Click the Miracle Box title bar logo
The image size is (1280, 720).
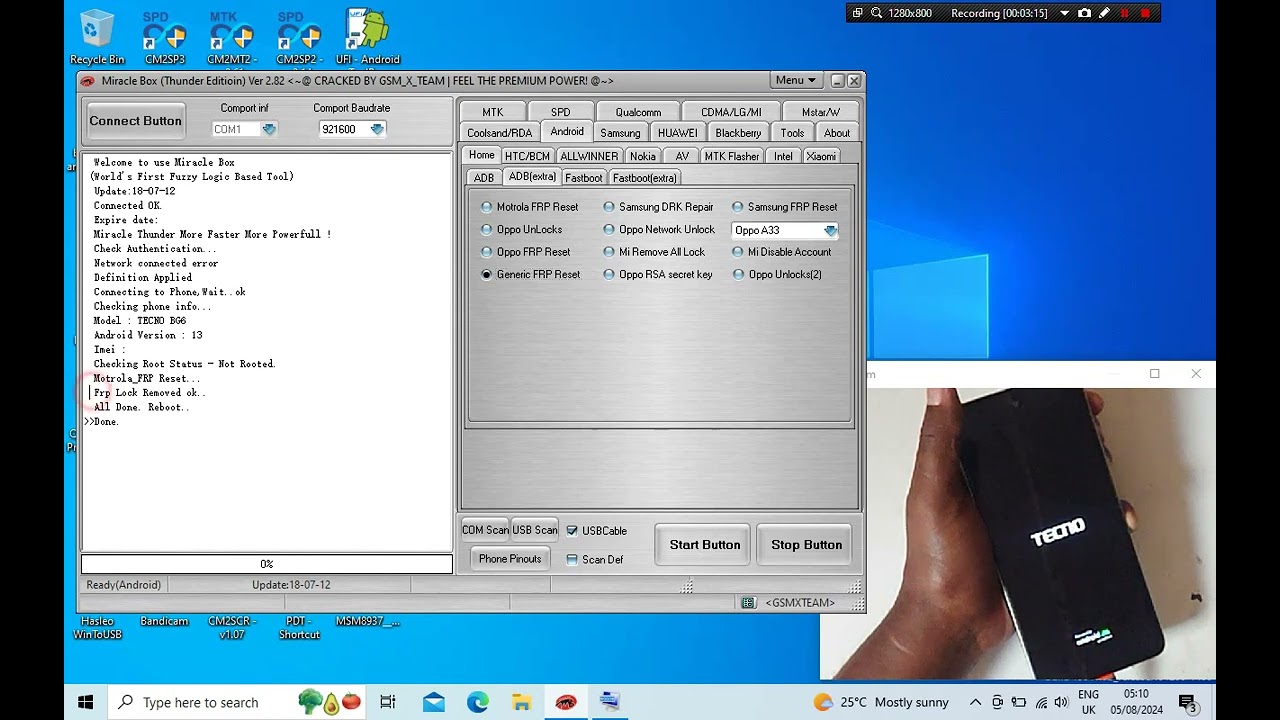88,81
